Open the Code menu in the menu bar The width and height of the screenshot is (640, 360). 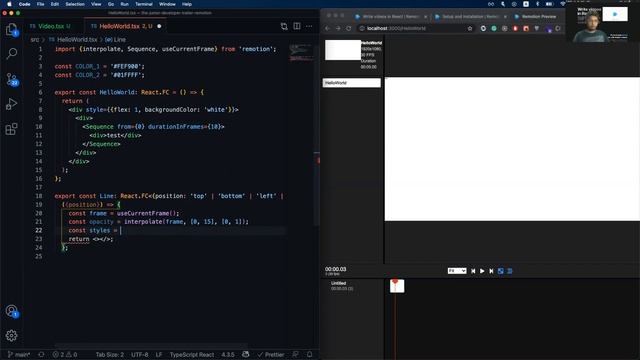24,4
